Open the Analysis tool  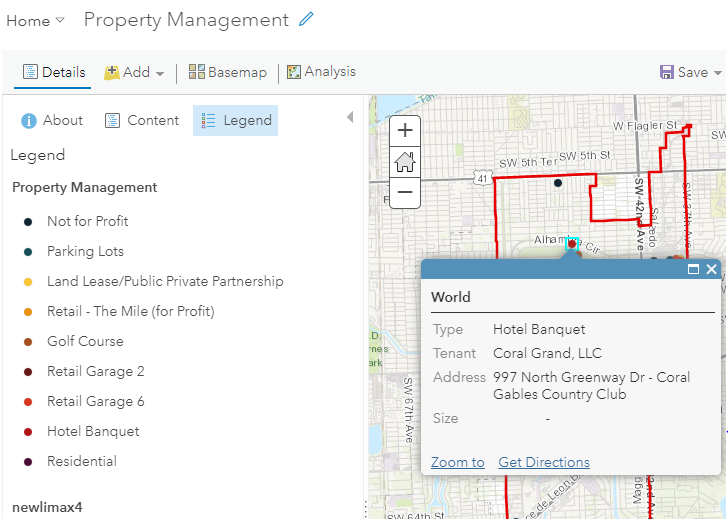321,72
